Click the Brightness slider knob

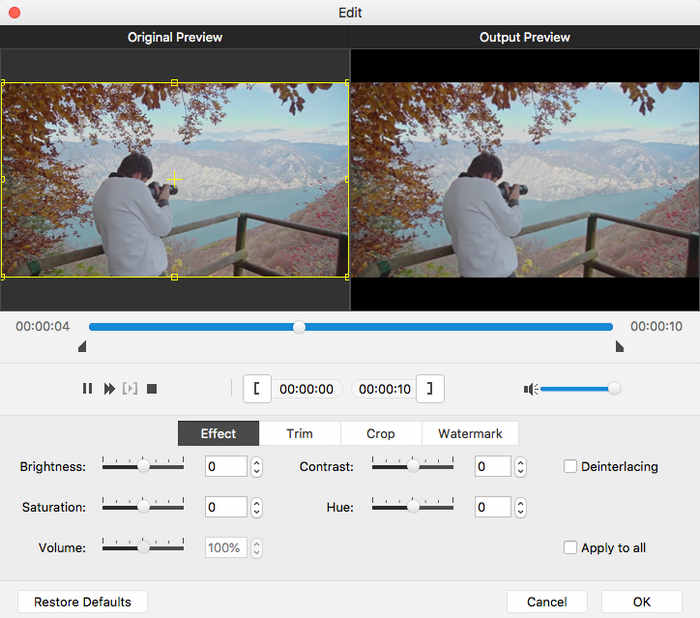(x=143, y=467)
